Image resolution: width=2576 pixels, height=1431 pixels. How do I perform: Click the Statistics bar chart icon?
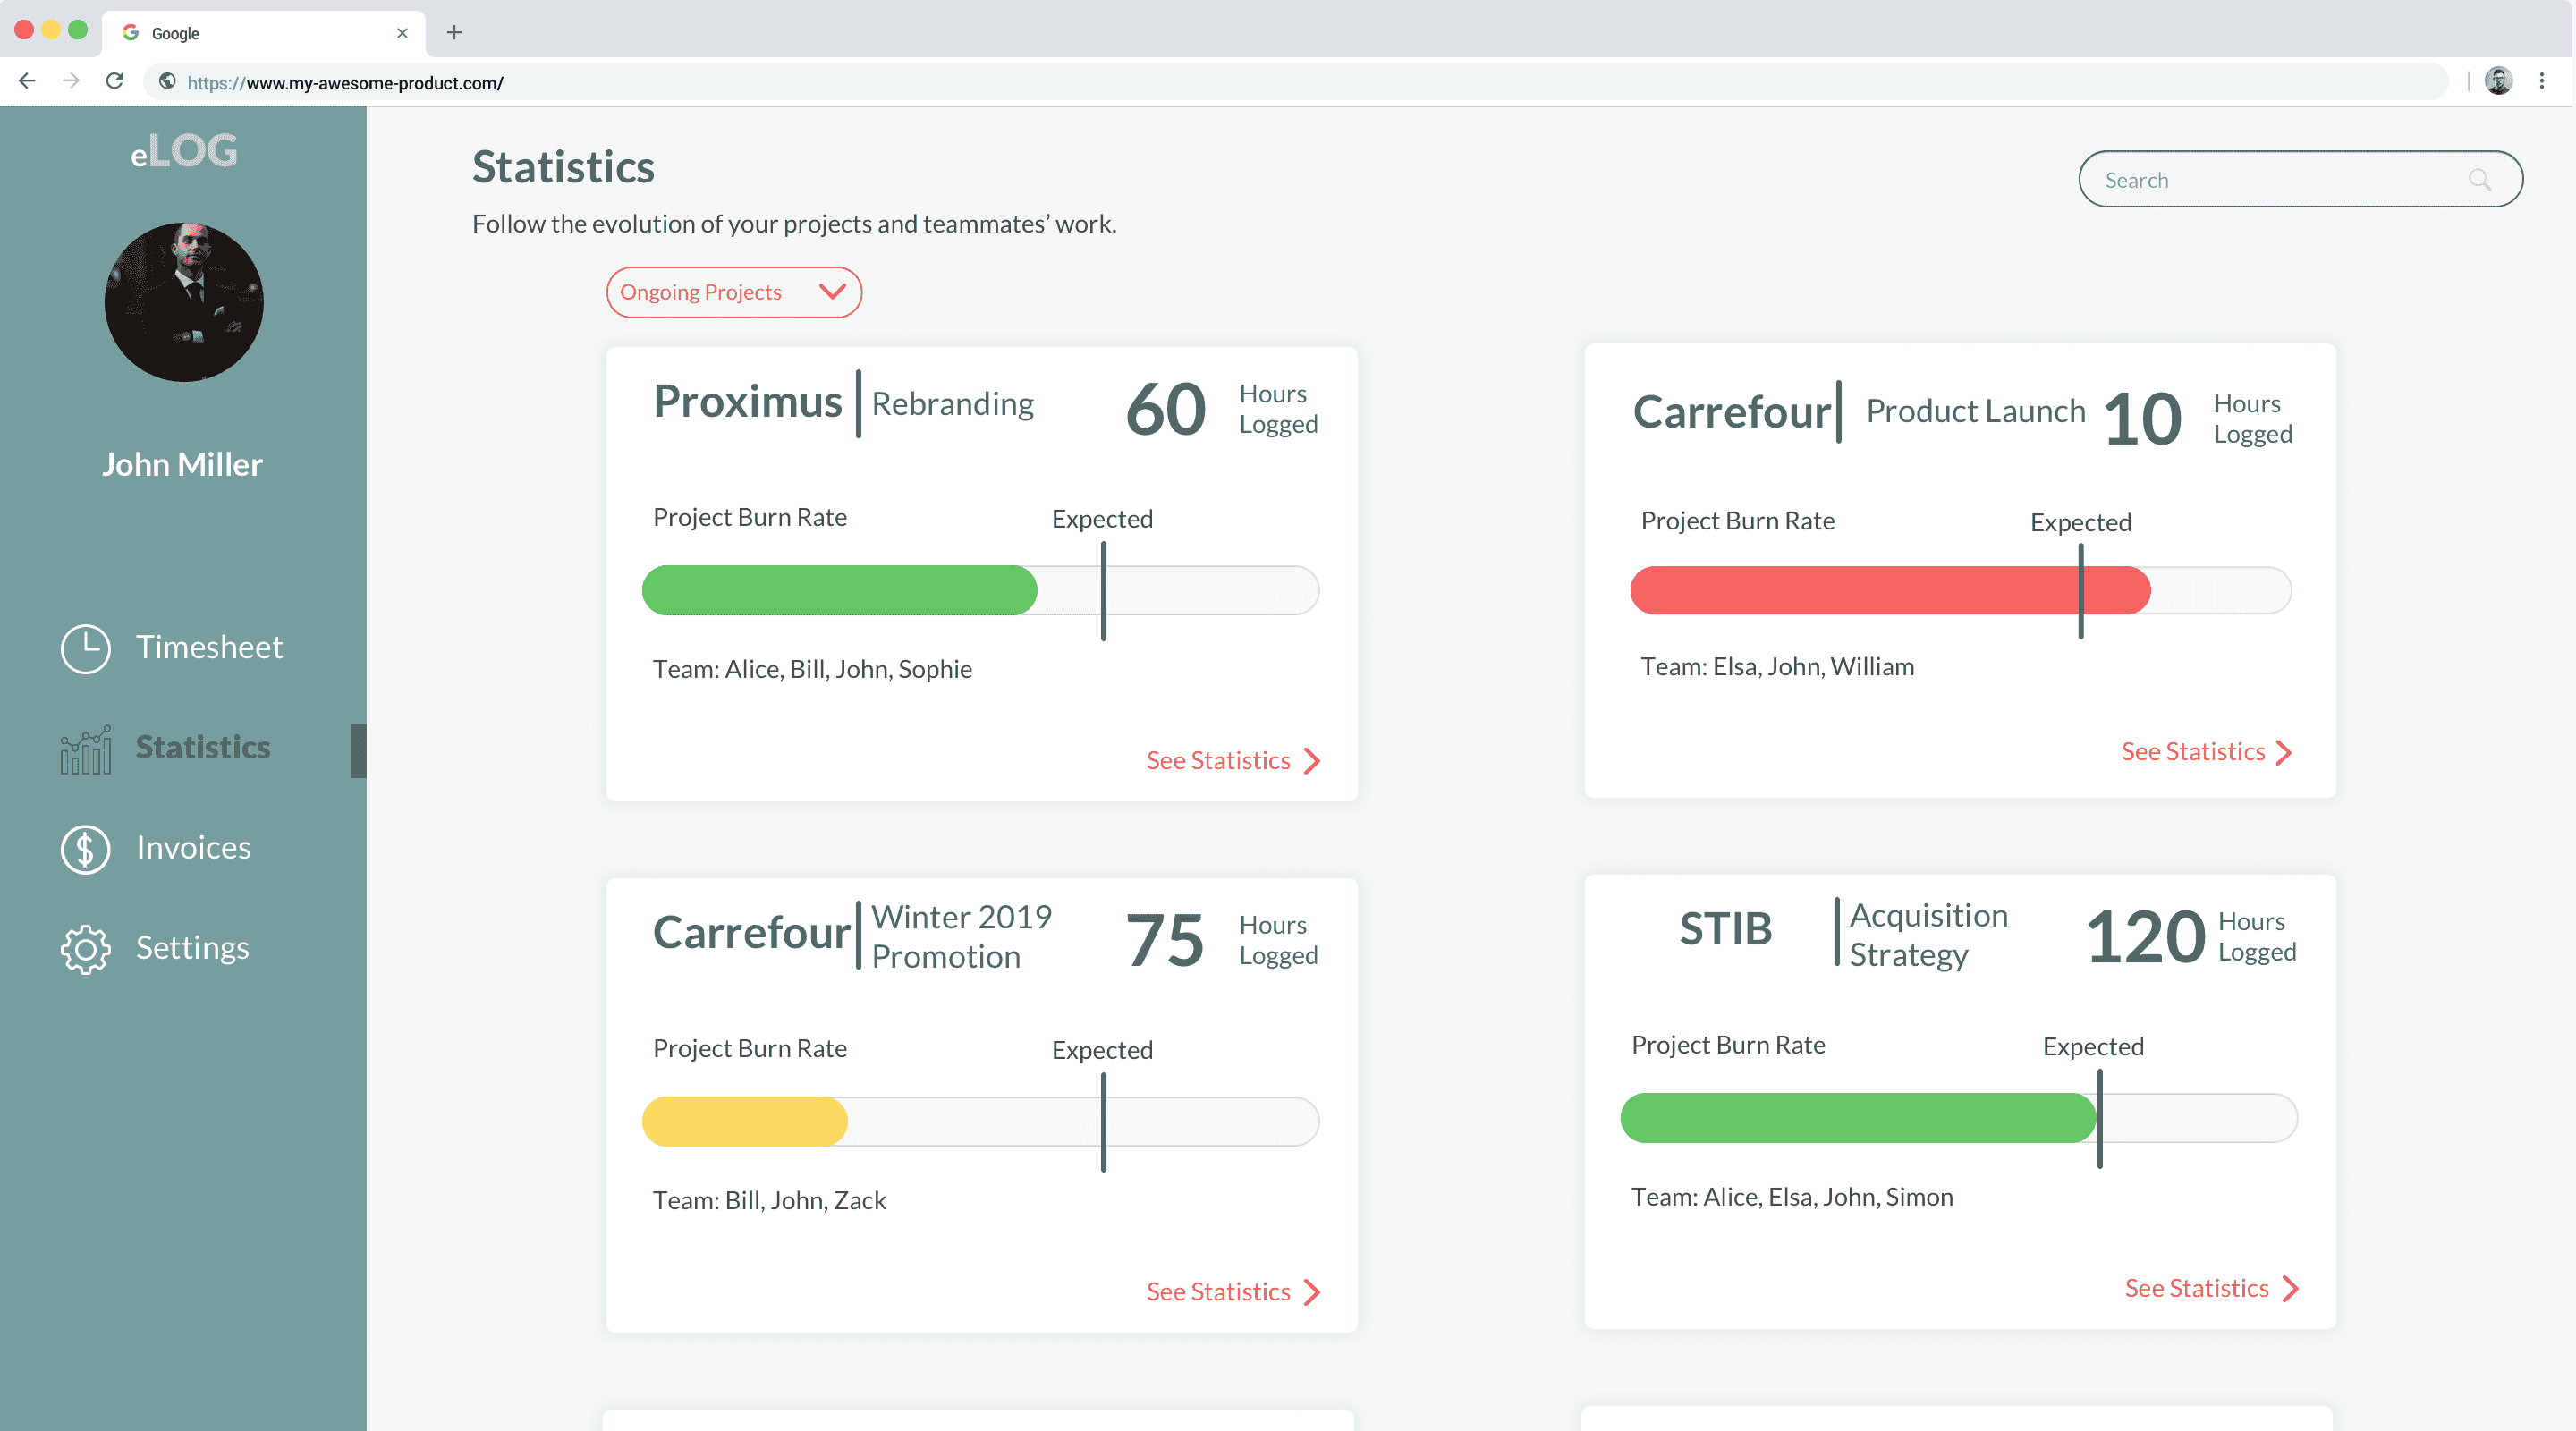(x=85, y=750)
